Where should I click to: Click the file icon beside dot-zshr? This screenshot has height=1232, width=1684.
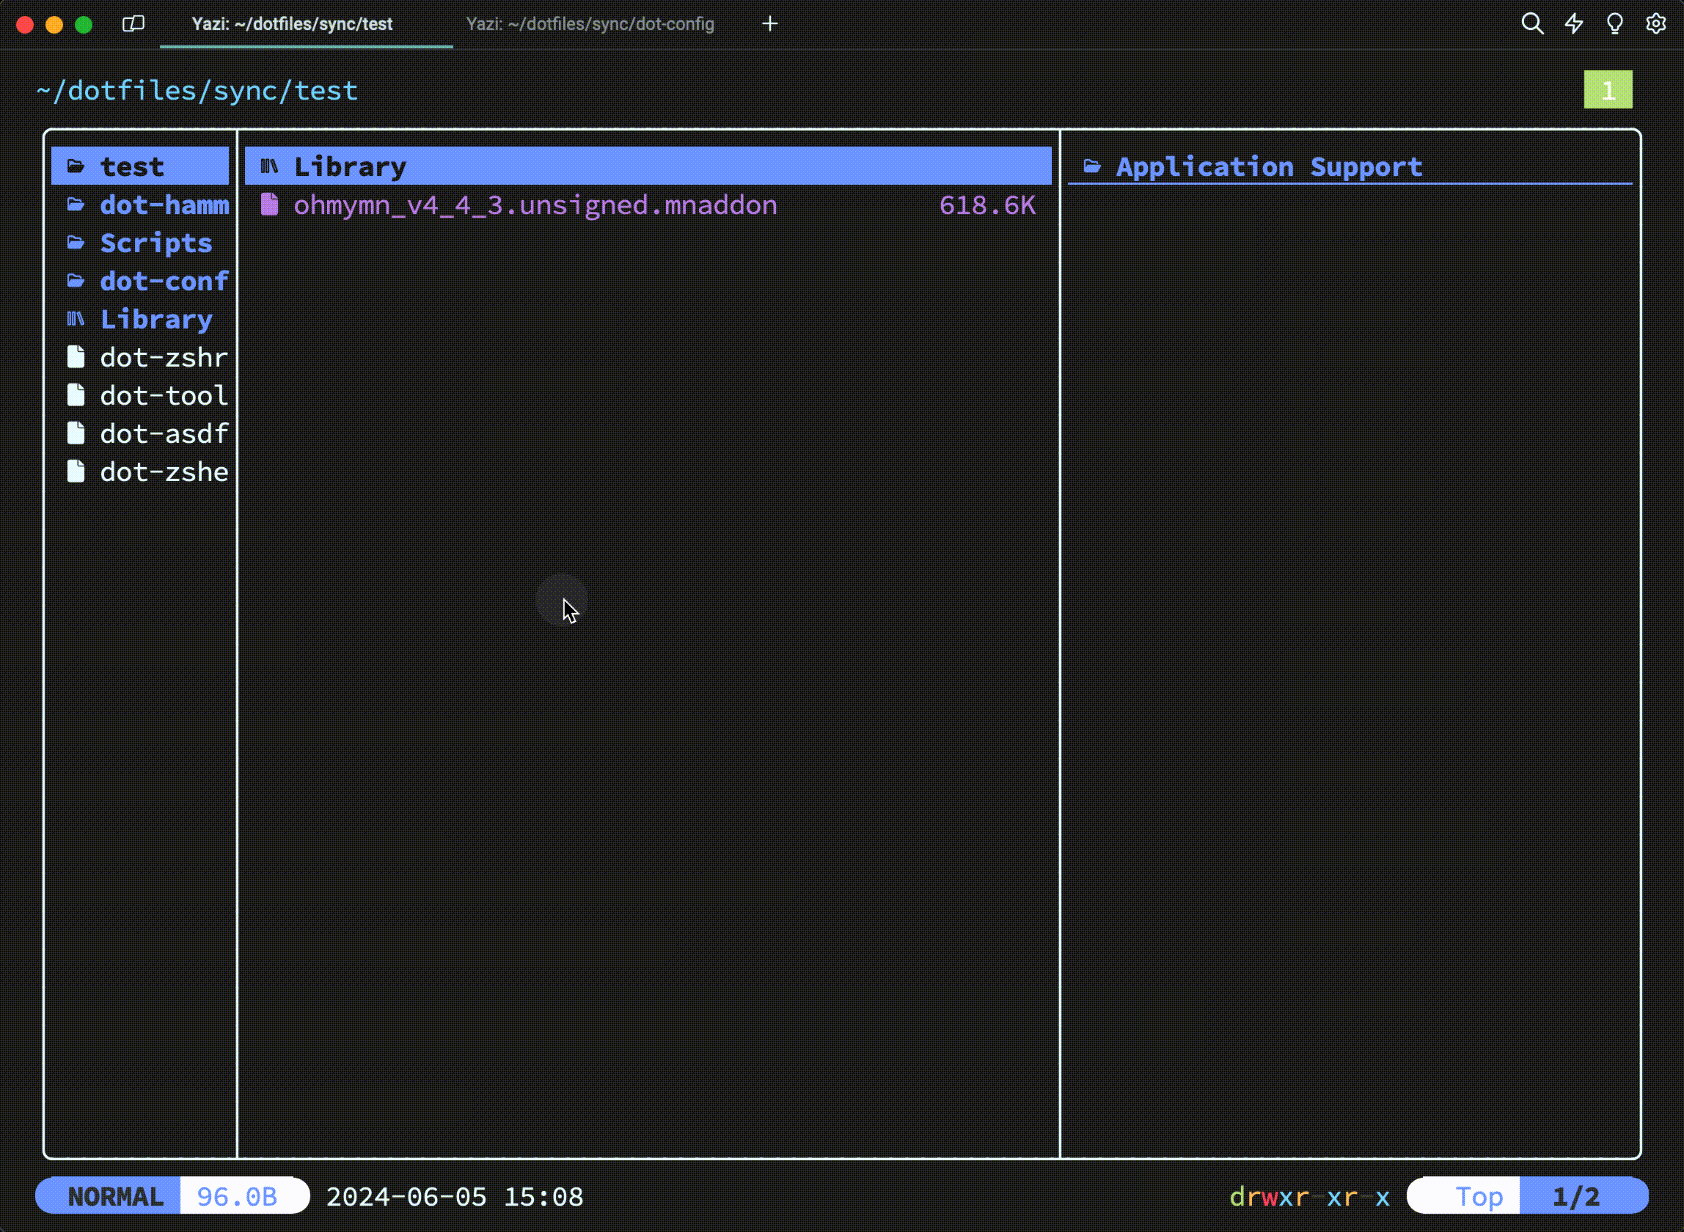pos(75,356)
